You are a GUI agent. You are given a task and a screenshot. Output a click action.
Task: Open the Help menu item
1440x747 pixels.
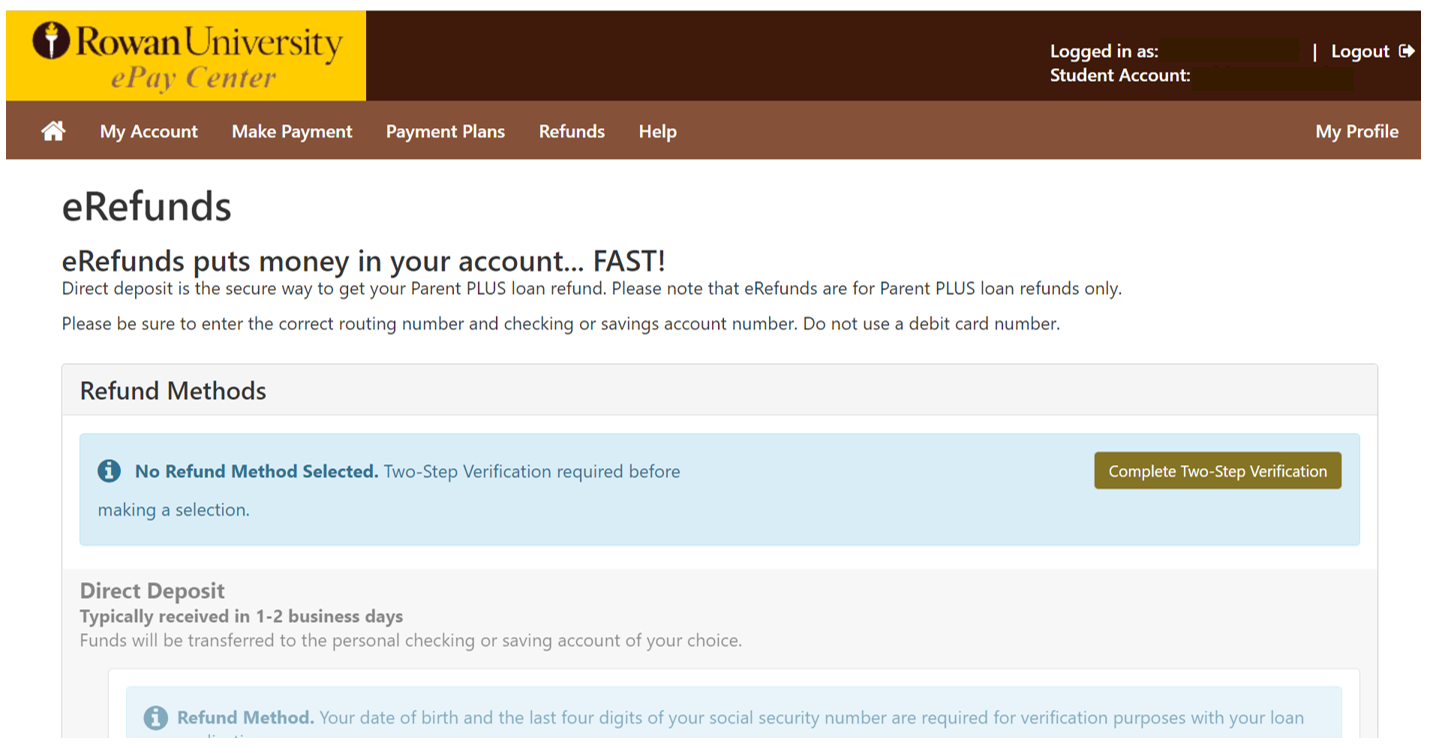658,131
